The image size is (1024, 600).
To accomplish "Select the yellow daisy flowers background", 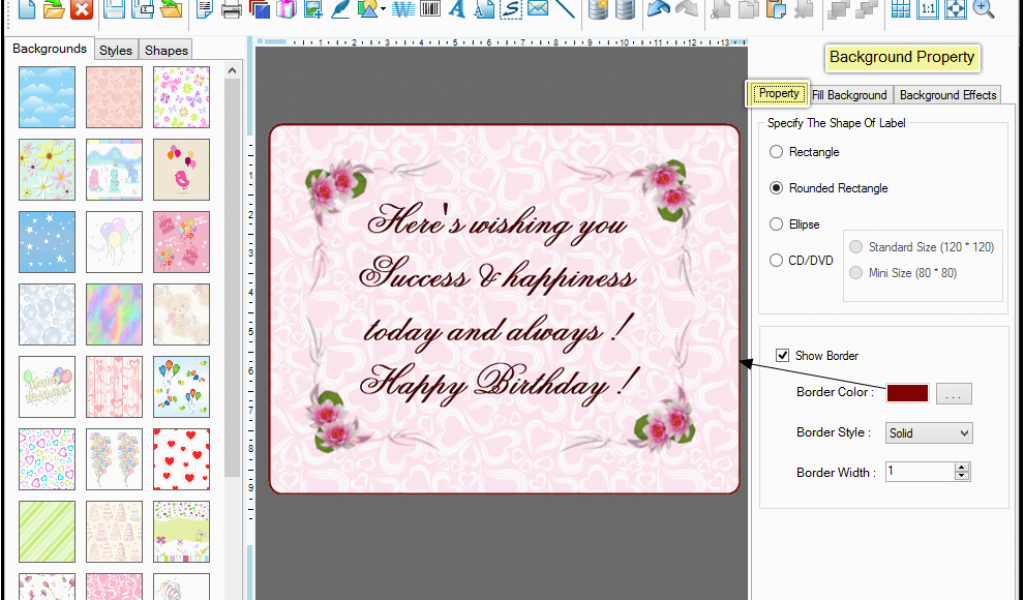I will click(47, 169).
